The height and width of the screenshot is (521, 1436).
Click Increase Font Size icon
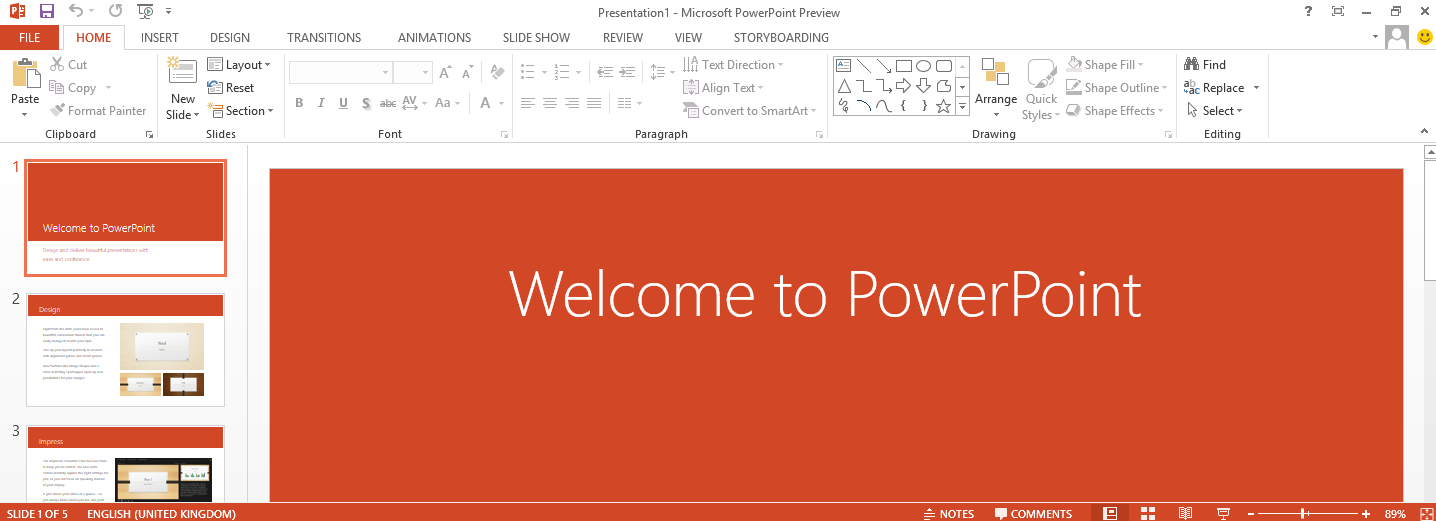coord(445,73)
